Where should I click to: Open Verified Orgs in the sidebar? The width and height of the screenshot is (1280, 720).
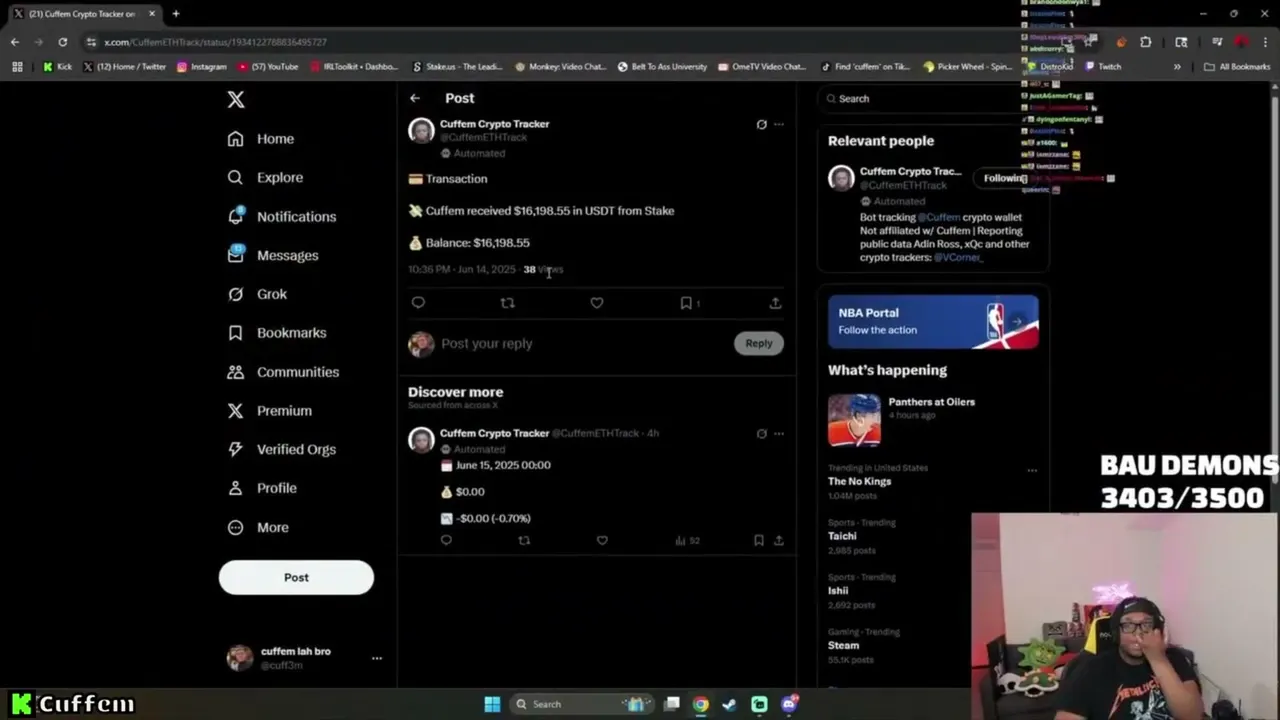281,449
